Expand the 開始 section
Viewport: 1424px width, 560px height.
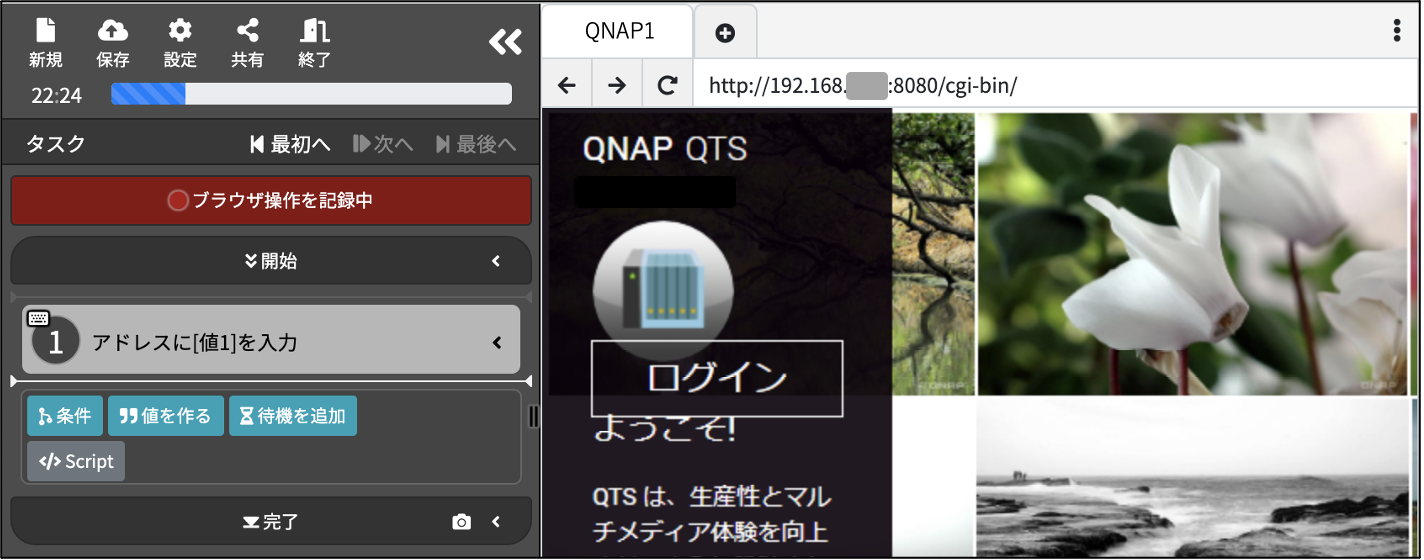271,261
